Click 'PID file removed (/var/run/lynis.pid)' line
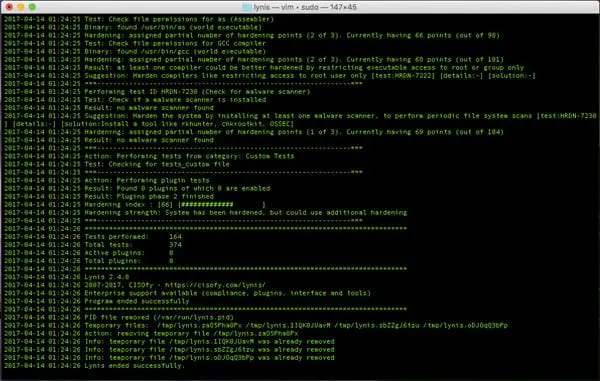 pyautogui.click(x=119, y=317)
